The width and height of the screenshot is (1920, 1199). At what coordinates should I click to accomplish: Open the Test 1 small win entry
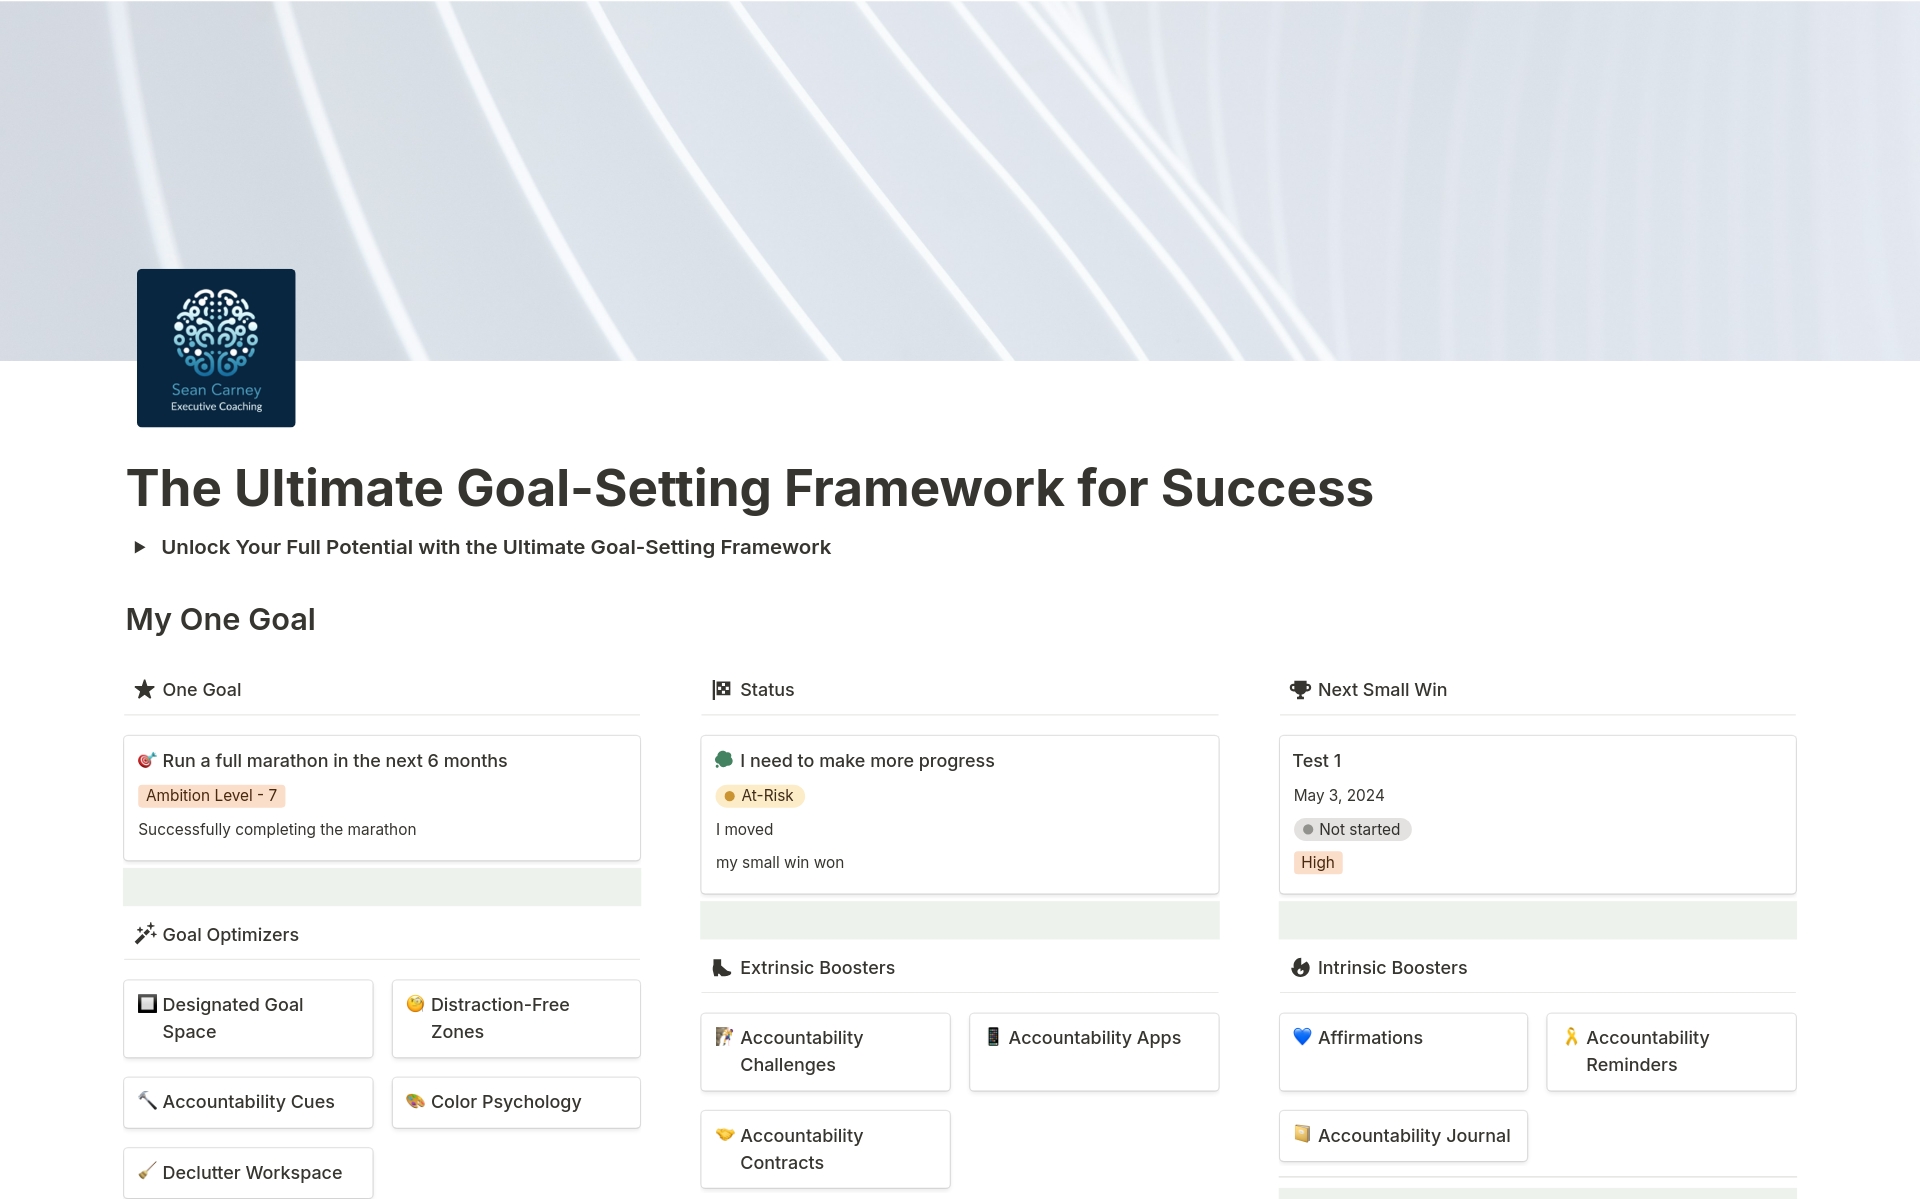coord(1317,760)
